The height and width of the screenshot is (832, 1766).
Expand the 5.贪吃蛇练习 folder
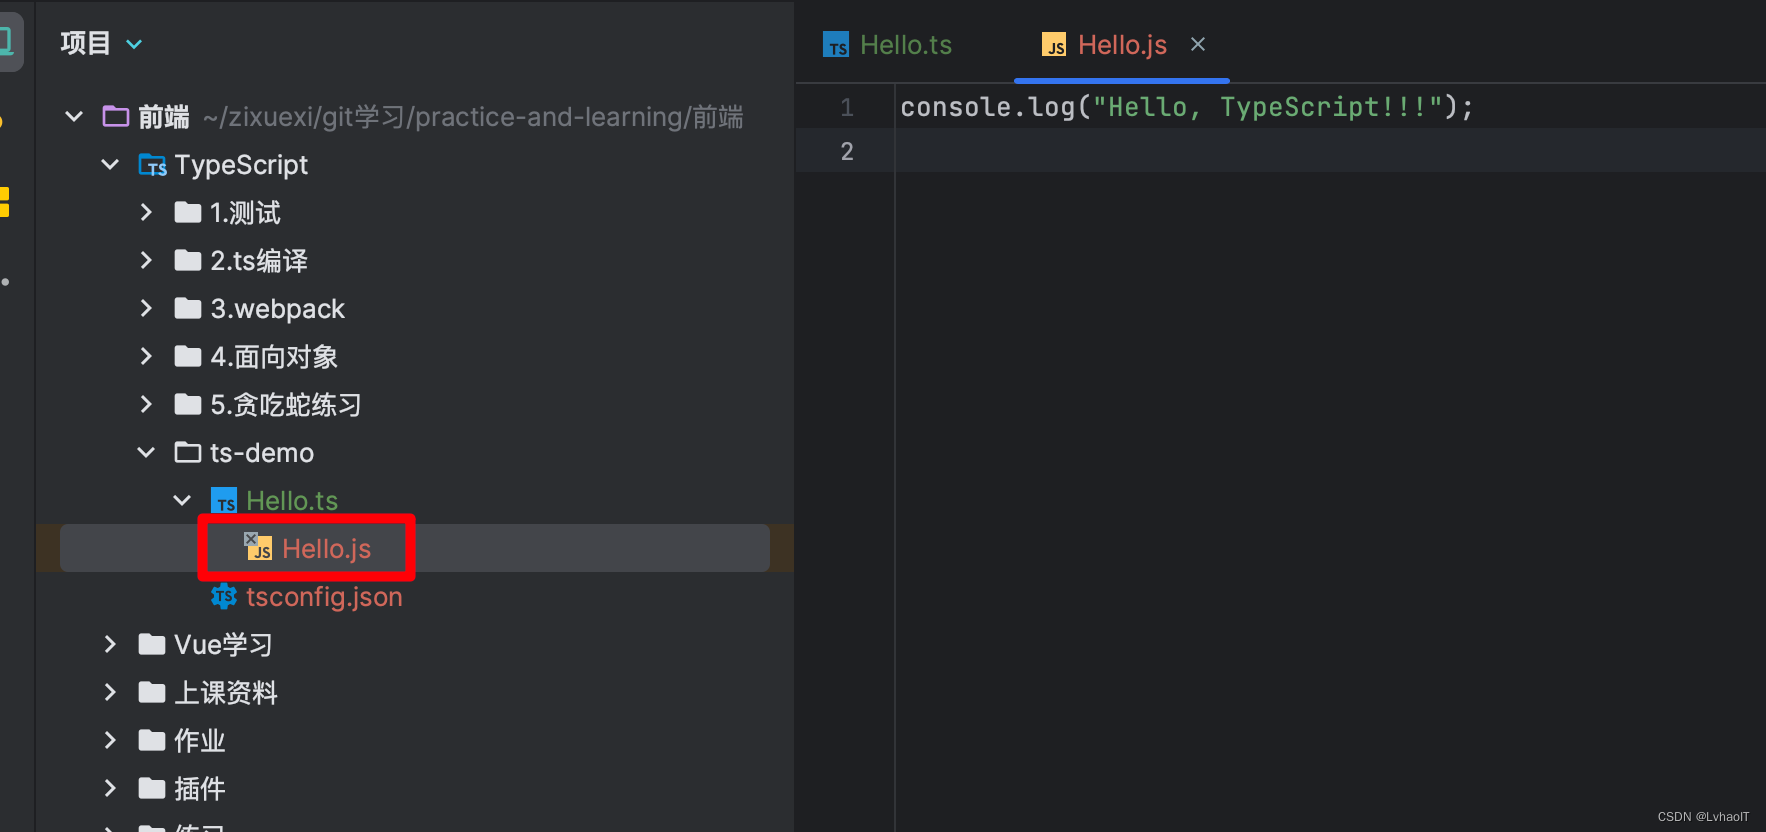tap(146, 404)
